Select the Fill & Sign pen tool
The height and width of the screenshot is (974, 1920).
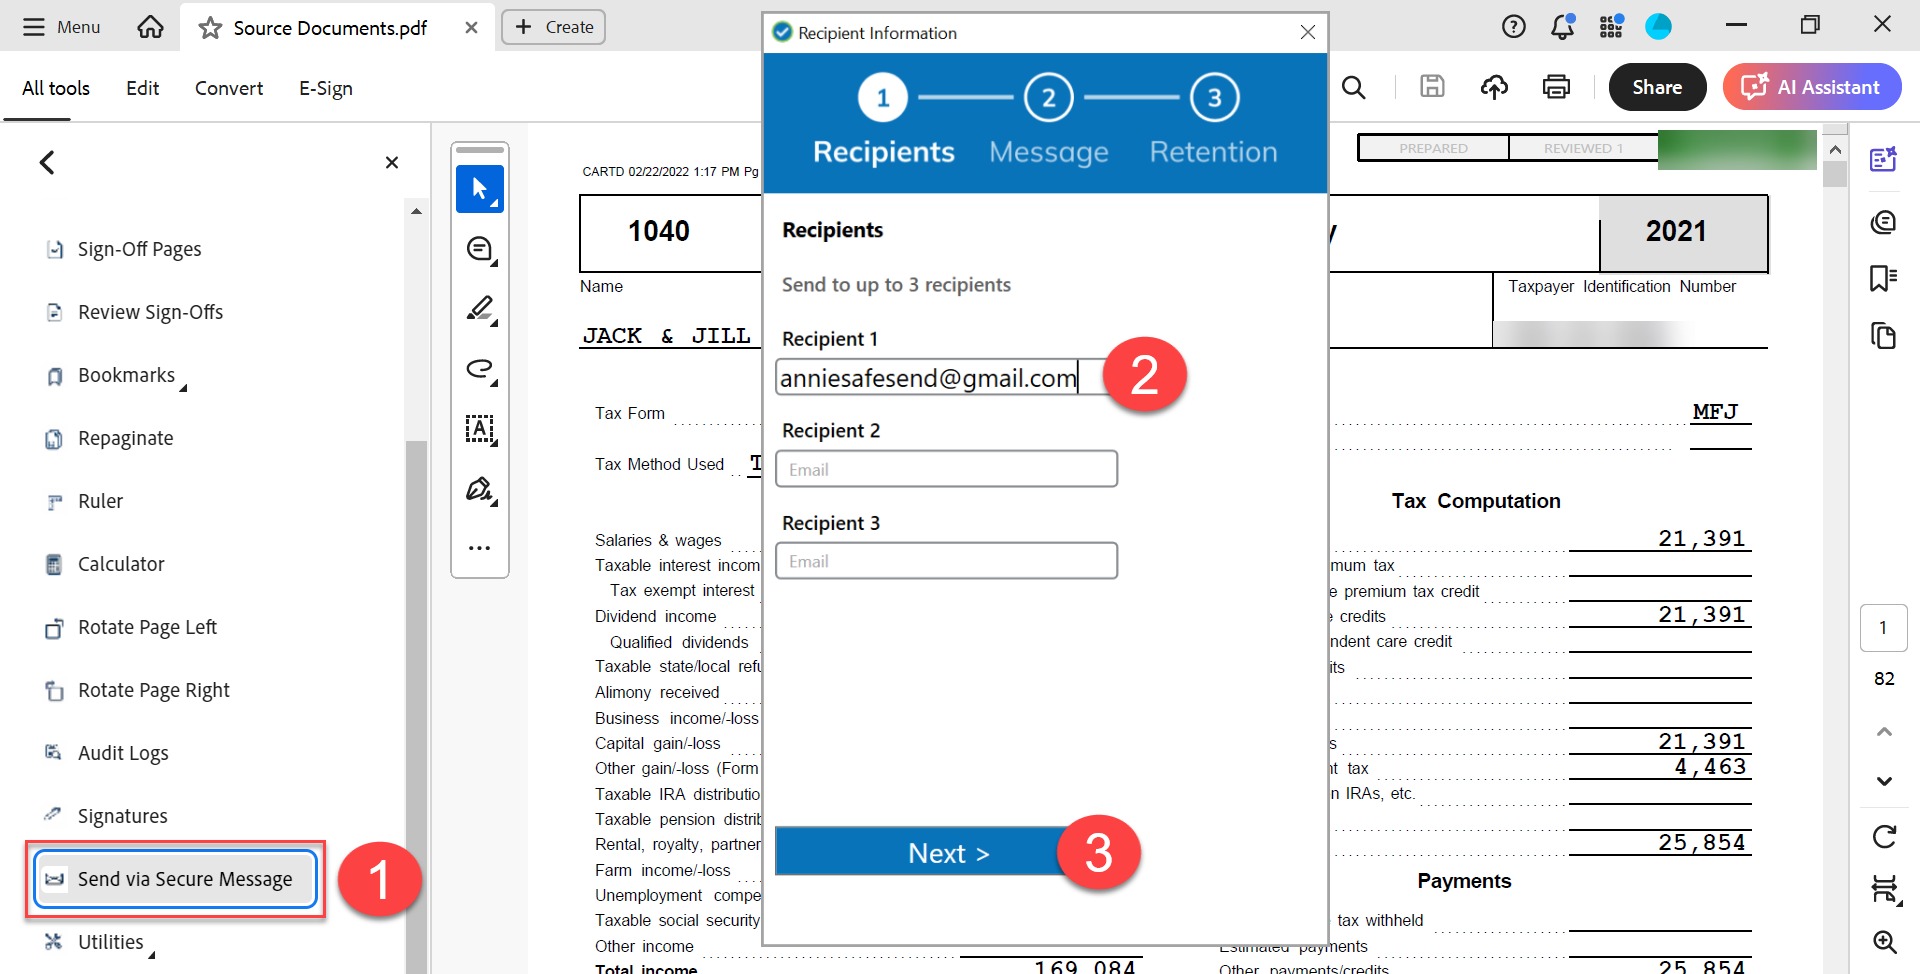click(x=480, y=490)
